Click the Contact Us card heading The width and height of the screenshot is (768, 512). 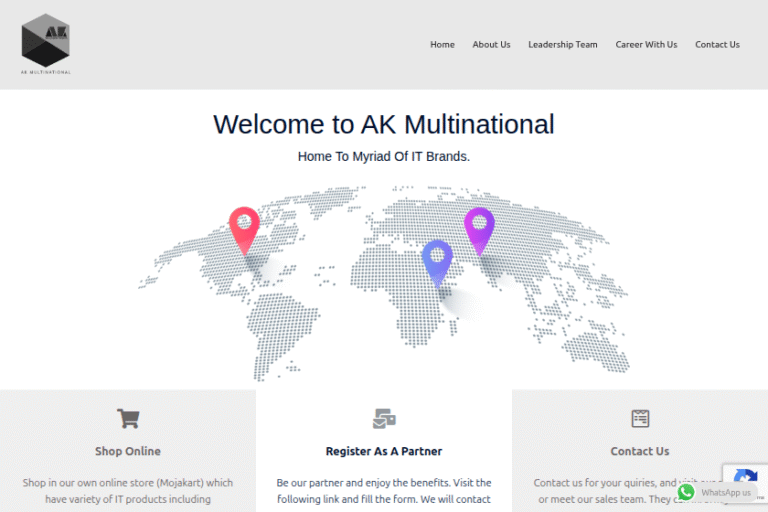[x=640, y=451]
